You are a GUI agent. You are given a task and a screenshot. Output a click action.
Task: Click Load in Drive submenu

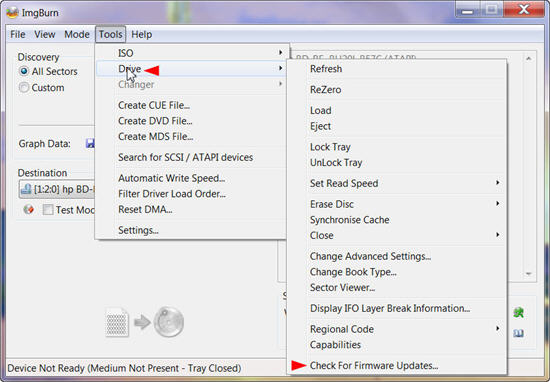pyautogui.click(x=397, y=110)
